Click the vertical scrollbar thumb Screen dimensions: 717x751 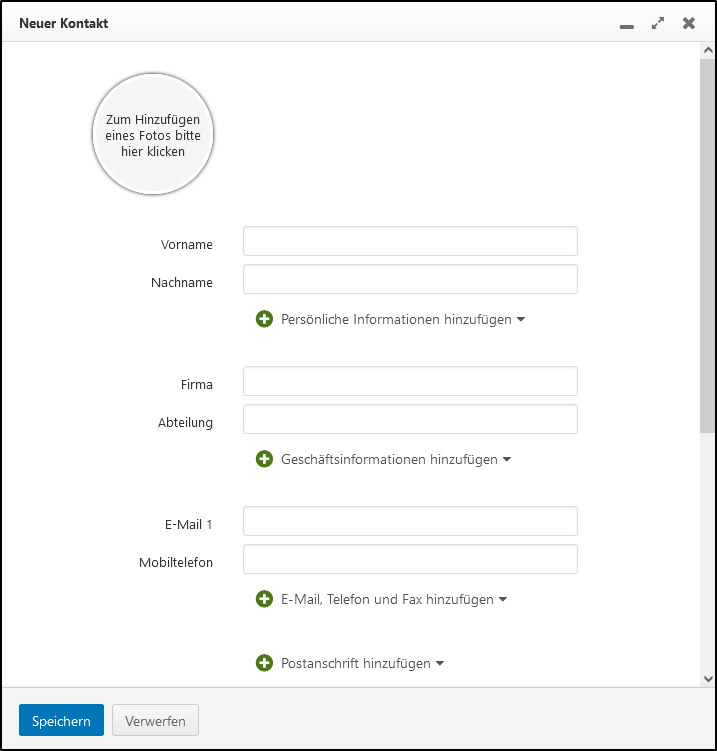click(x=707, y=246)
